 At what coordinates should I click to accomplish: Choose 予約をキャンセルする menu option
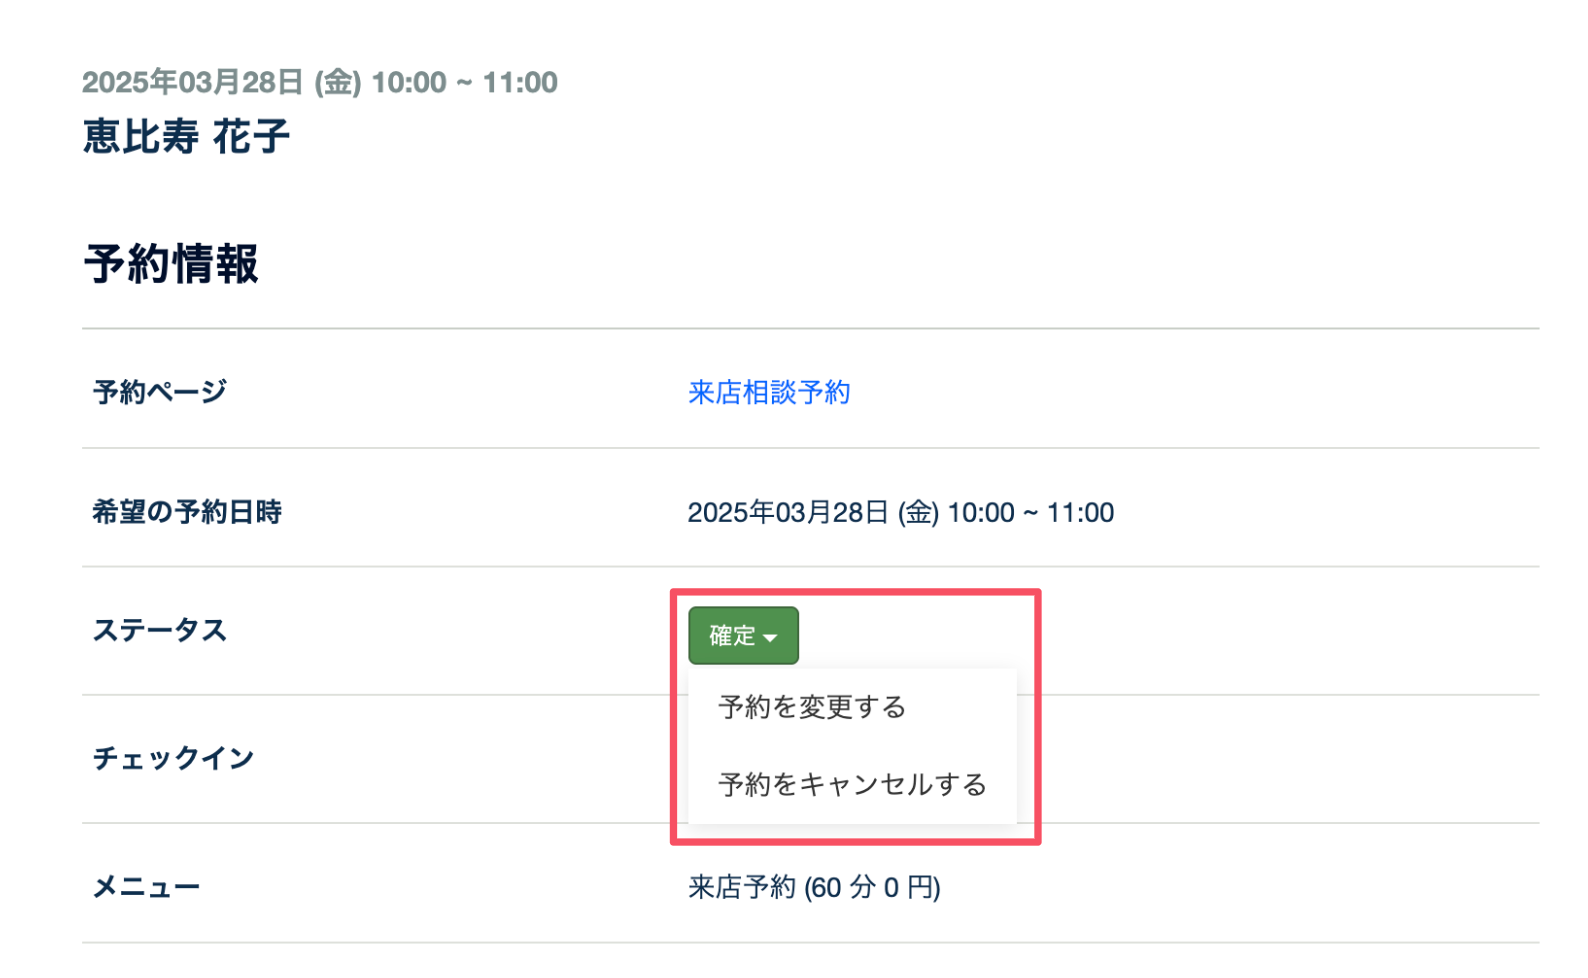(852, 785)
